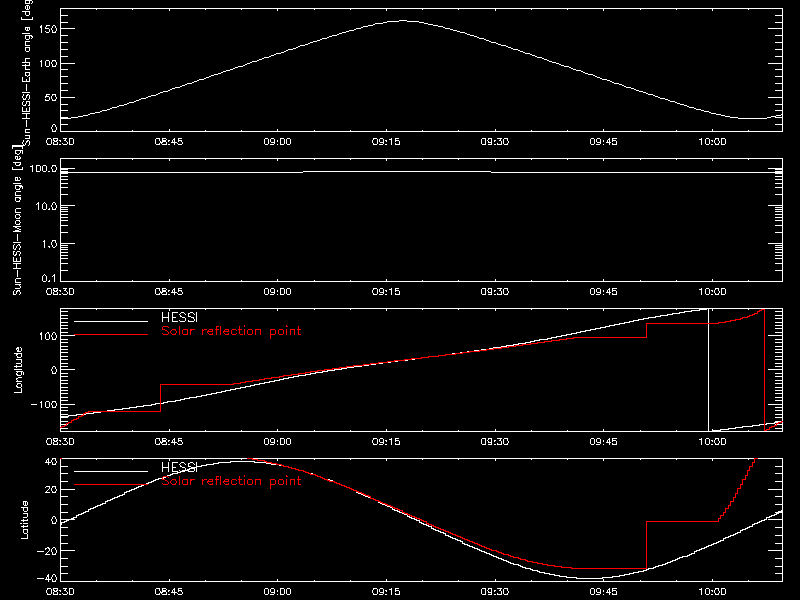This screenshot has width=800, height=600.
Task: Click the 1.0 tick in Moon angle plot
Action: [49, 244]
